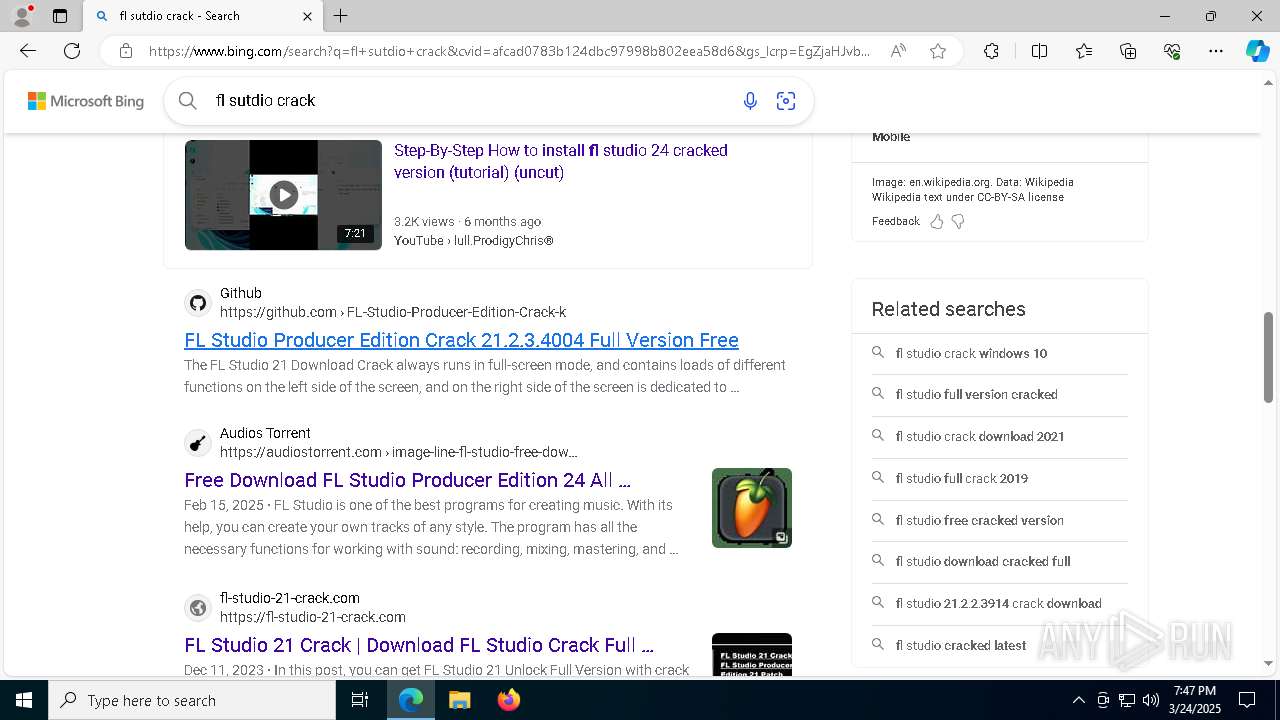Screen dimensions: 1280x720
Task: Open the volume control
Action: pos(1151,700)
